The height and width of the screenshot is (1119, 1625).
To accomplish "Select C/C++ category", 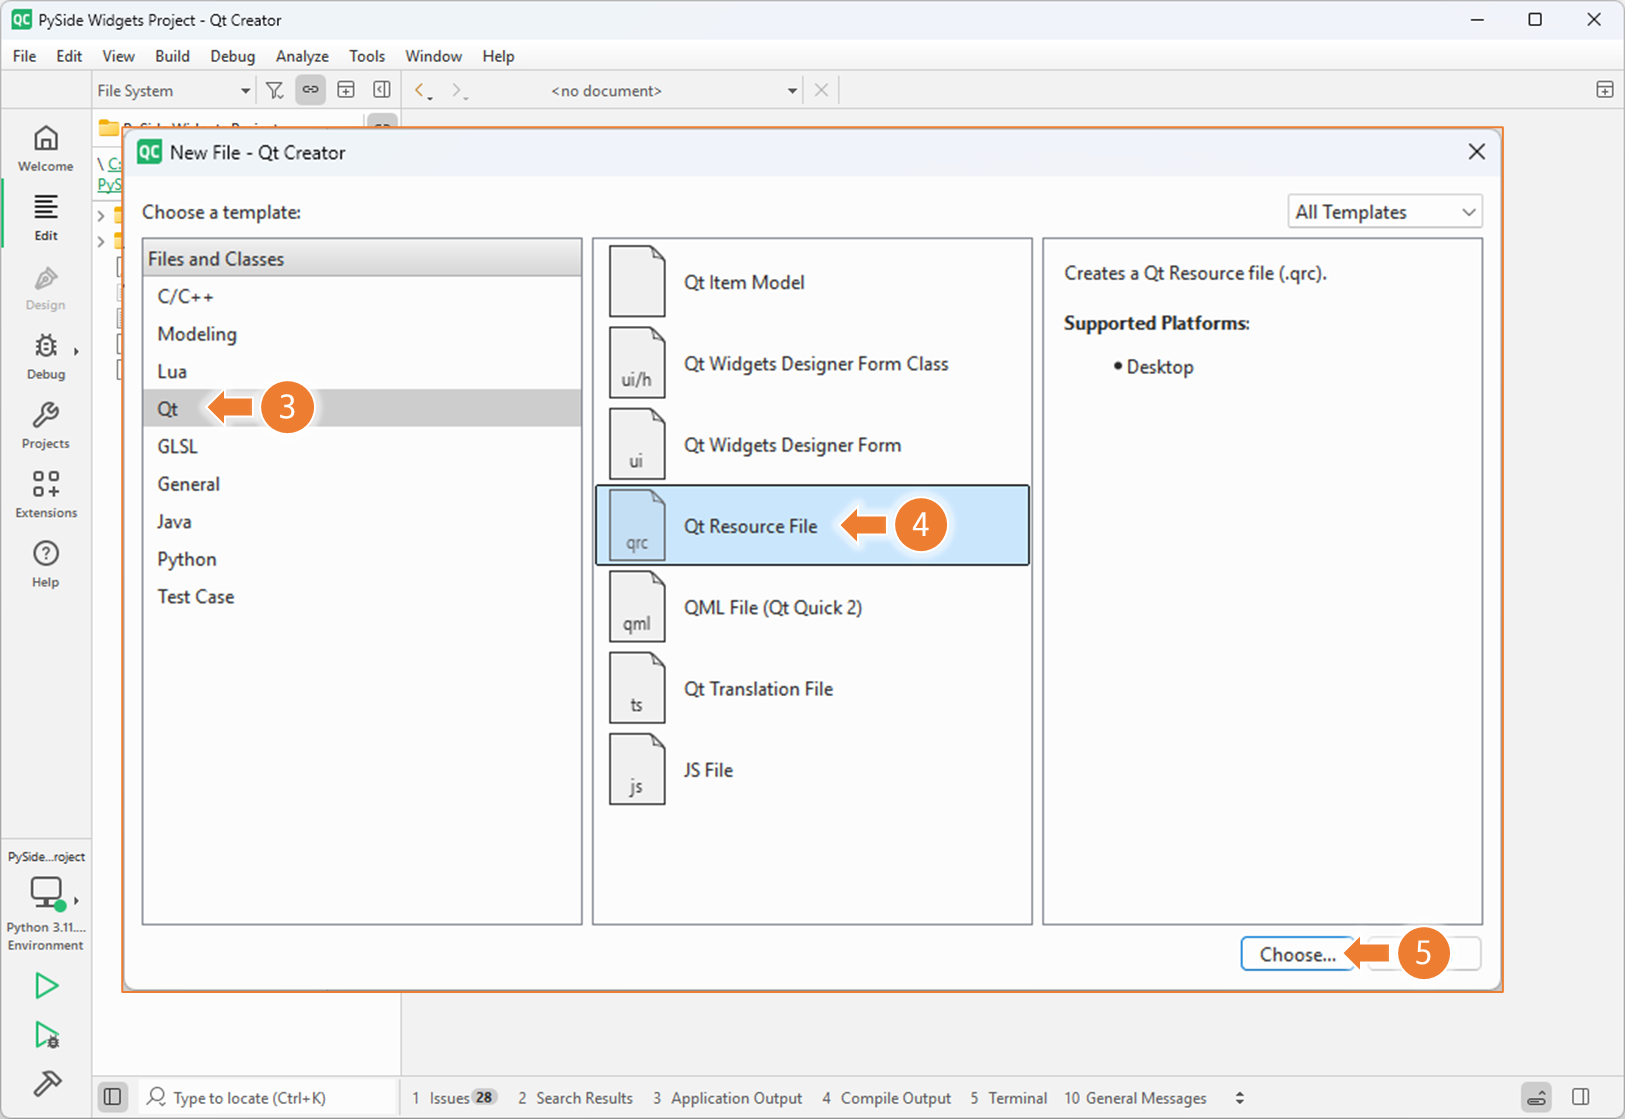I will [x=362, y=296].
